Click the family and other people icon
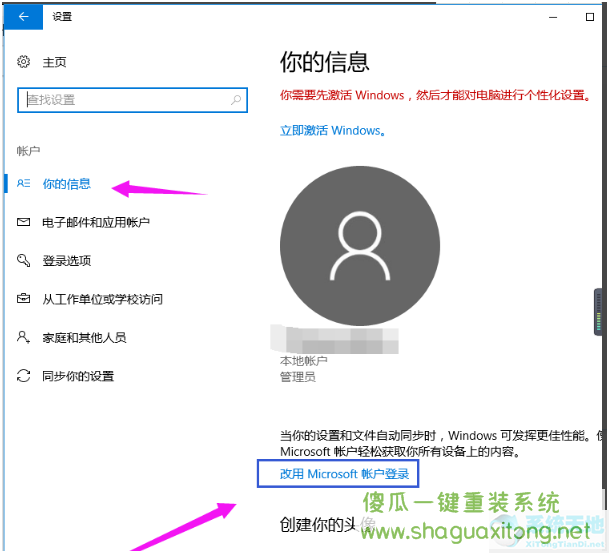 tap(23, 337)
